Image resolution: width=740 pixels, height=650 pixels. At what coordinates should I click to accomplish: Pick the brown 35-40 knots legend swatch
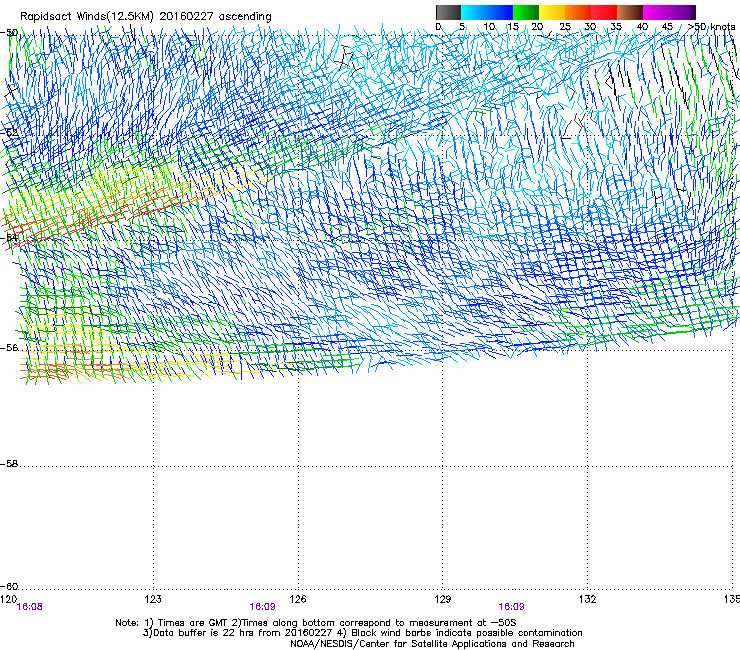pyautogui.click(x=630, y=12)
